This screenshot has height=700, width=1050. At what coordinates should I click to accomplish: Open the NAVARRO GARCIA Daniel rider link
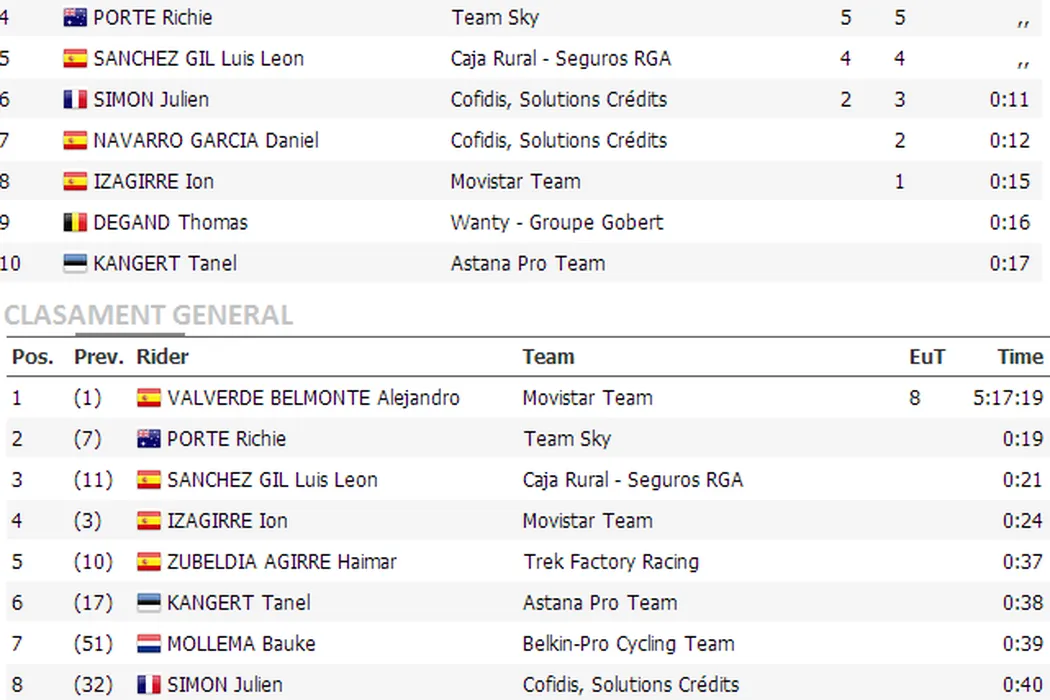click(206, 141)
